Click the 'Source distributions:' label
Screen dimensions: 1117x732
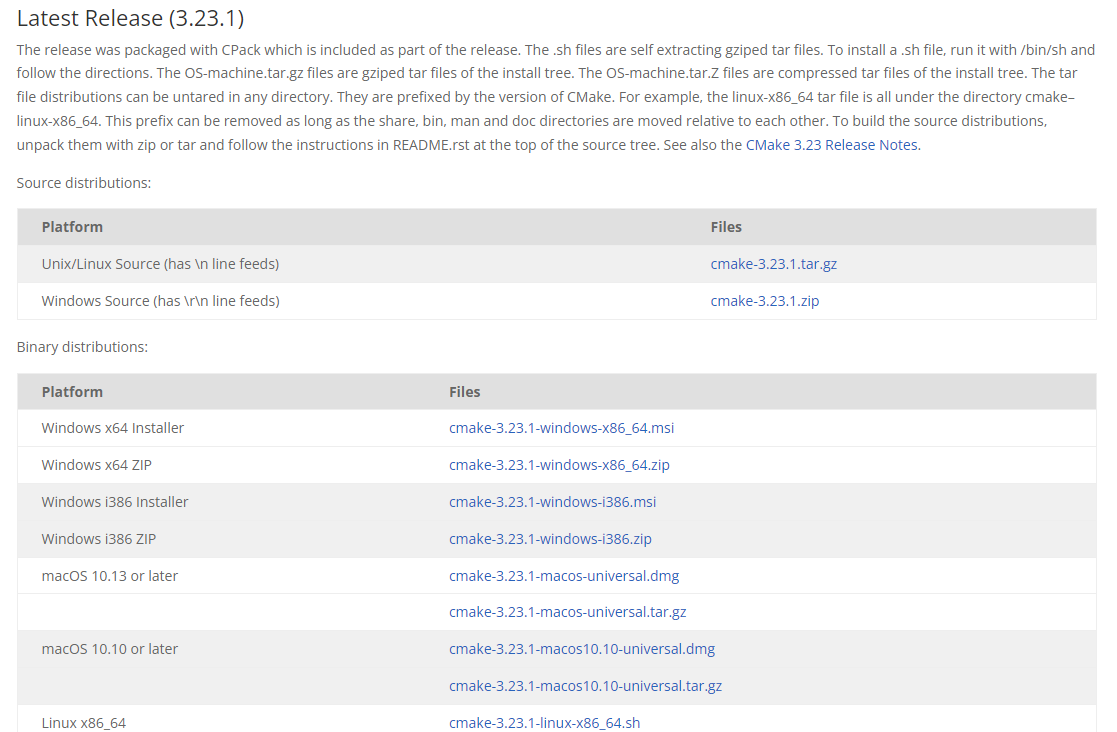(84, 183)
